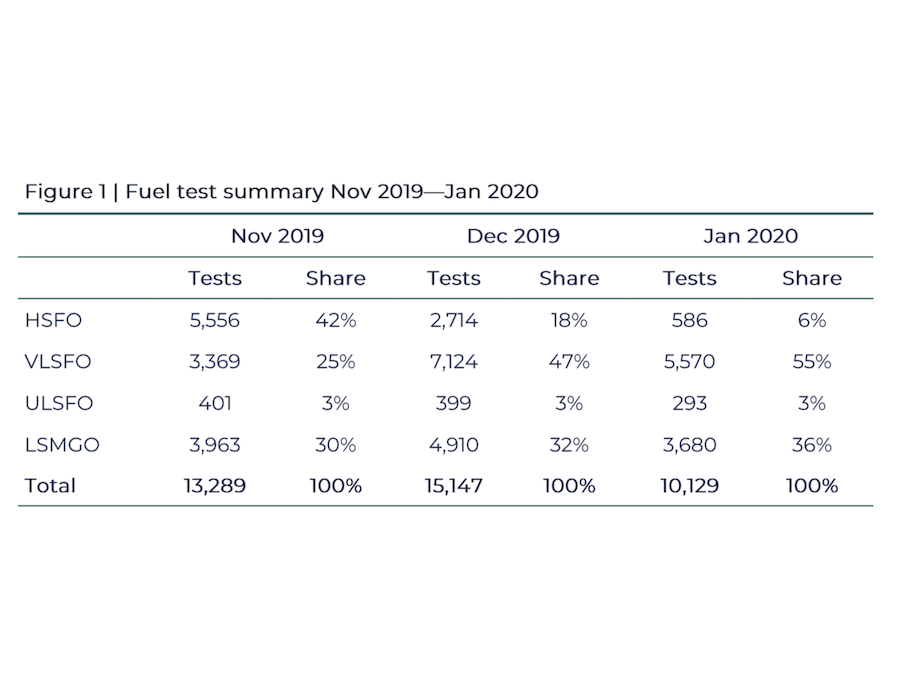Select the 13,289 total tests cell
Image resolution: width=900 pixels, height=700 pixels.
[215, 486]
